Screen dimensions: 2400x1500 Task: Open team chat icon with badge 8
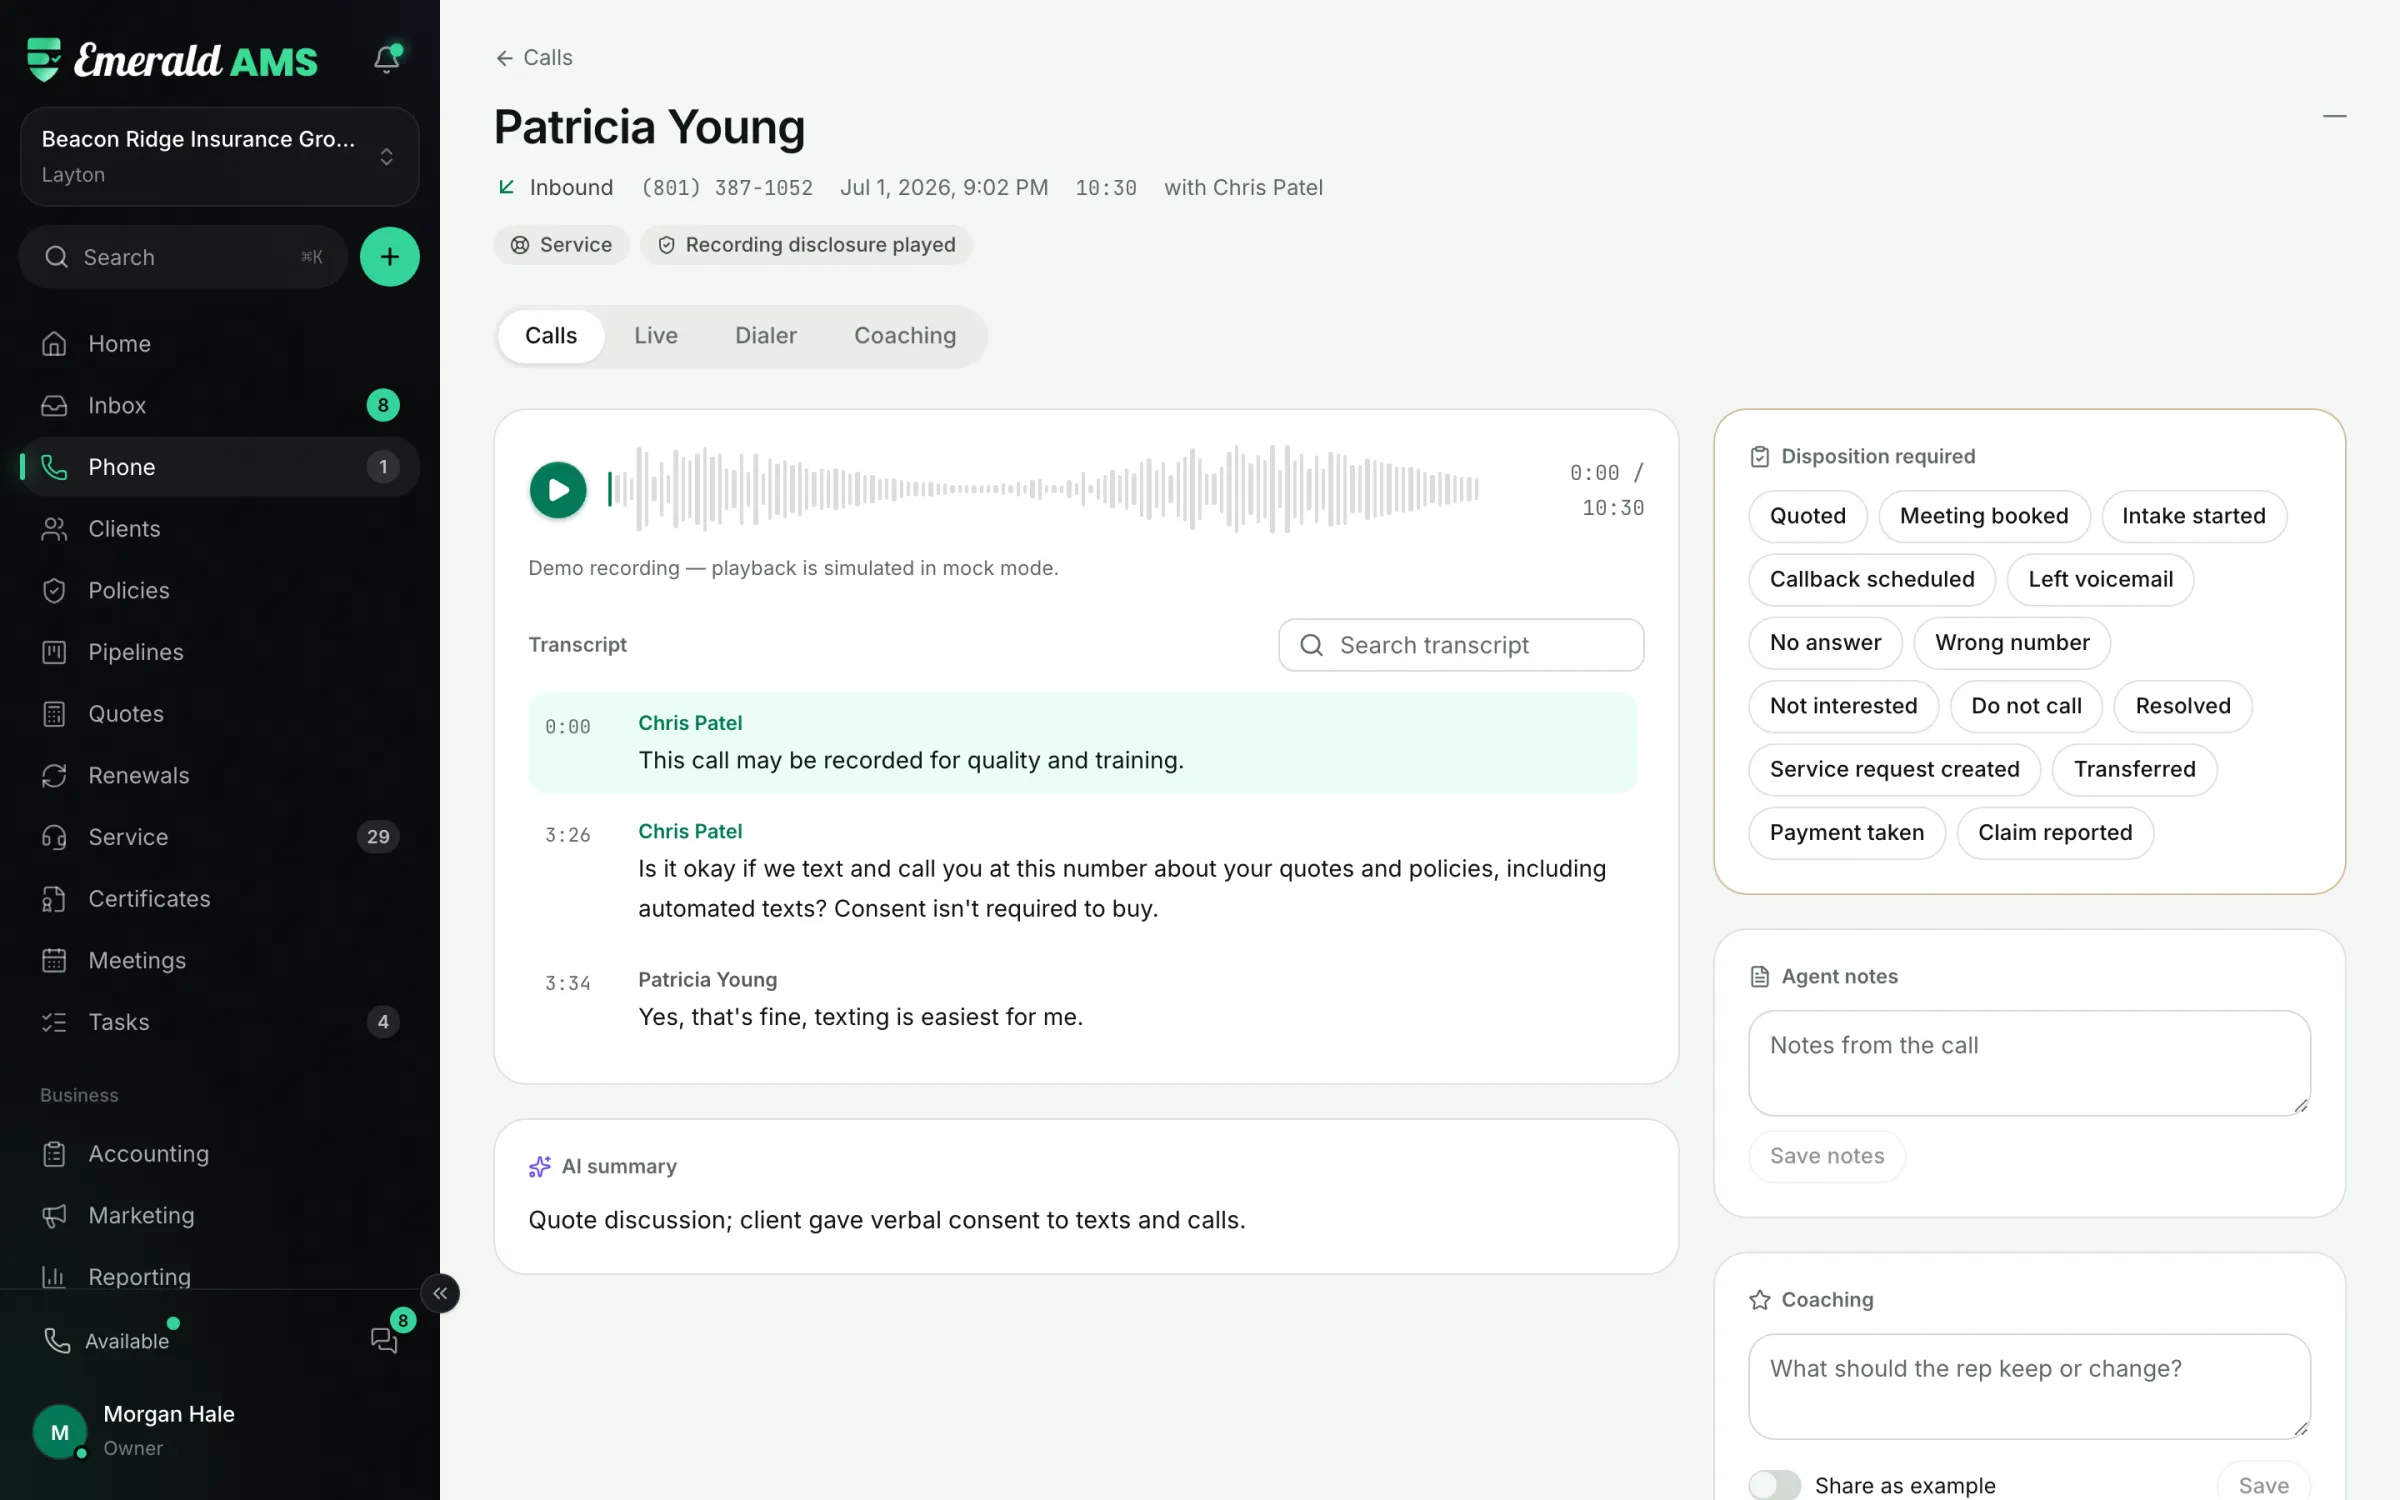[385, 1340]
